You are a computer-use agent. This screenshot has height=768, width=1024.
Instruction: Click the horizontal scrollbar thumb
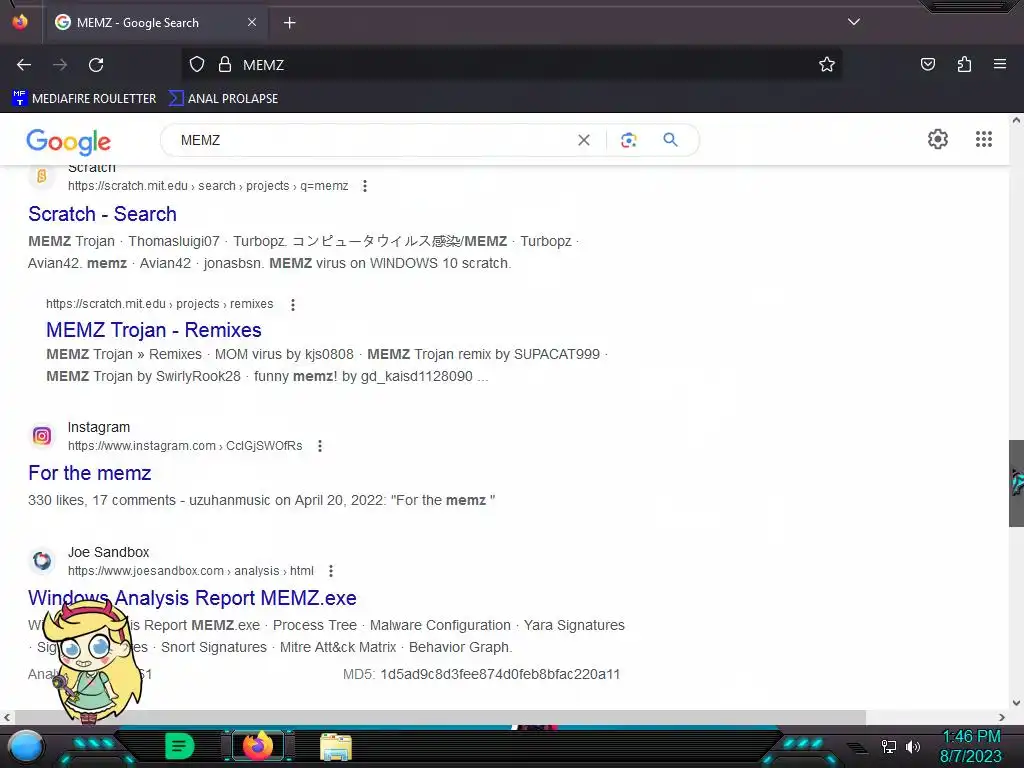point(439,717)
